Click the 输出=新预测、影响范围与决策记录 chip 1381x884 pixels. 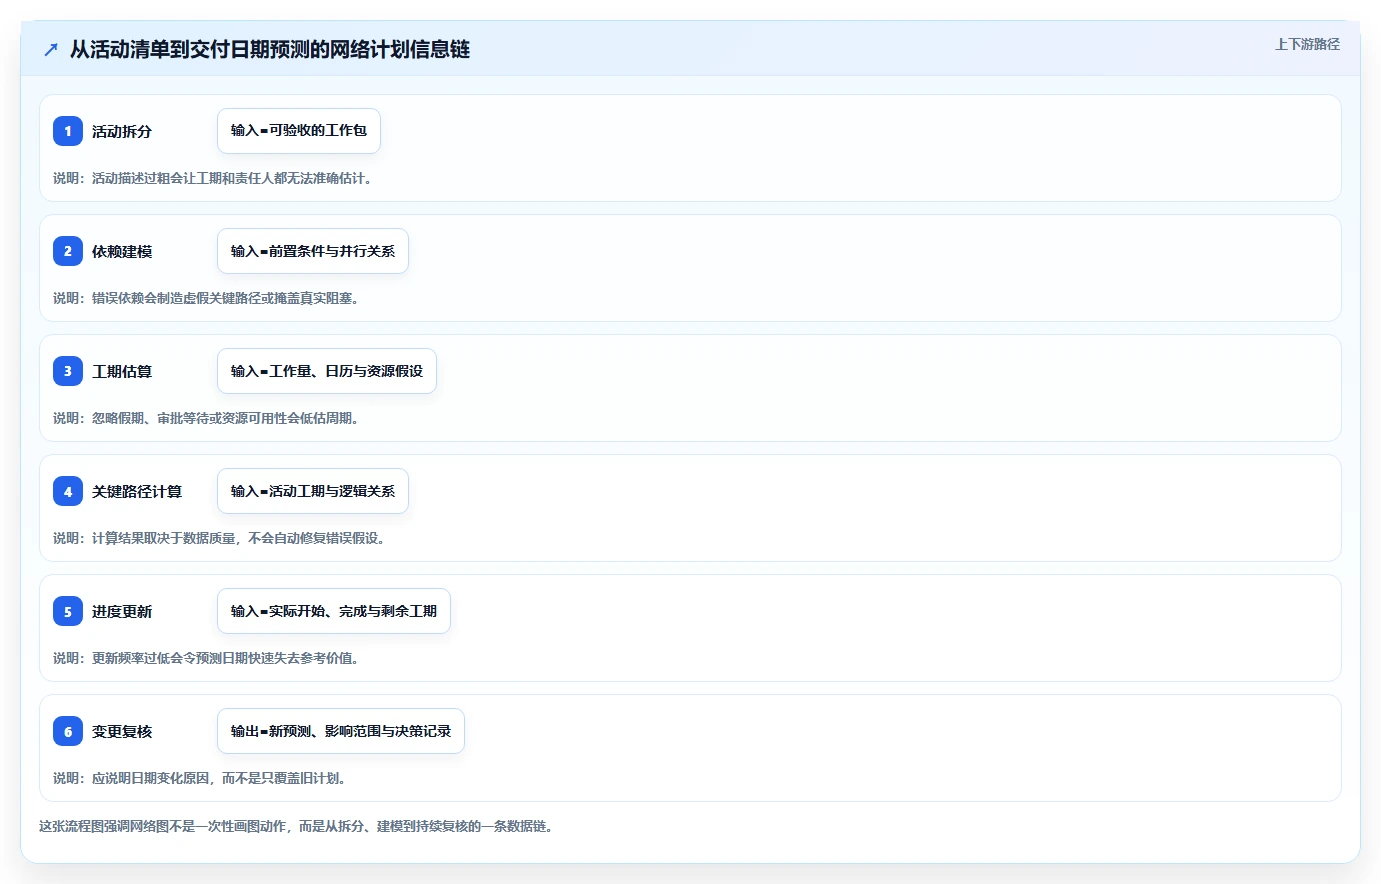coord(341,731)
